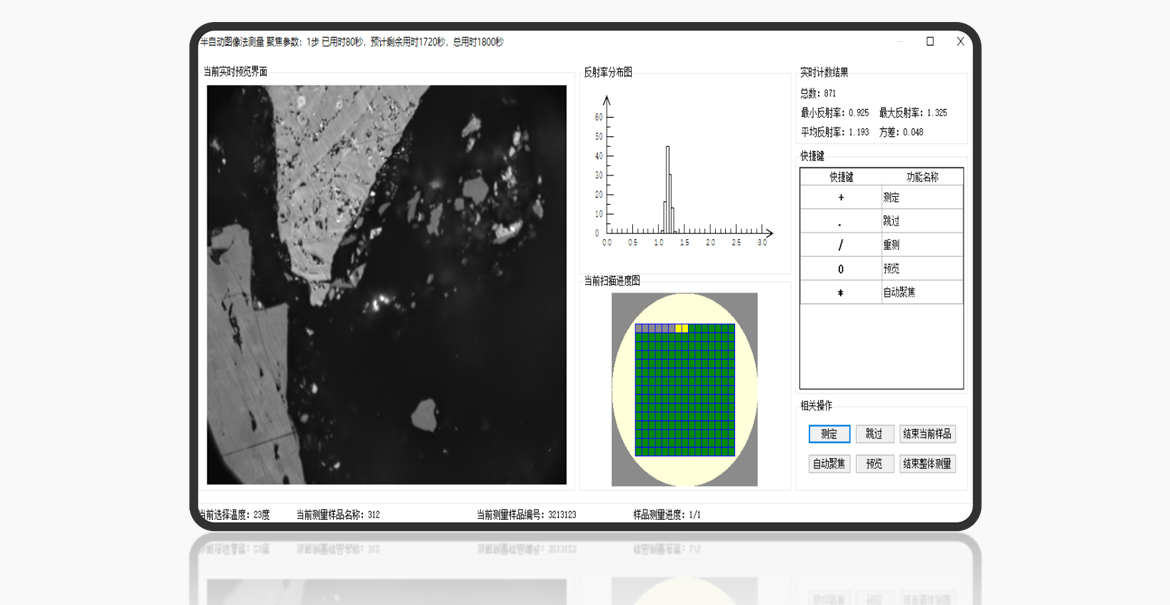Click the title bar text 半自动图像法测量
This screenshot has width=1170, height=605.
pyautogui.click(x=232, y=42)
